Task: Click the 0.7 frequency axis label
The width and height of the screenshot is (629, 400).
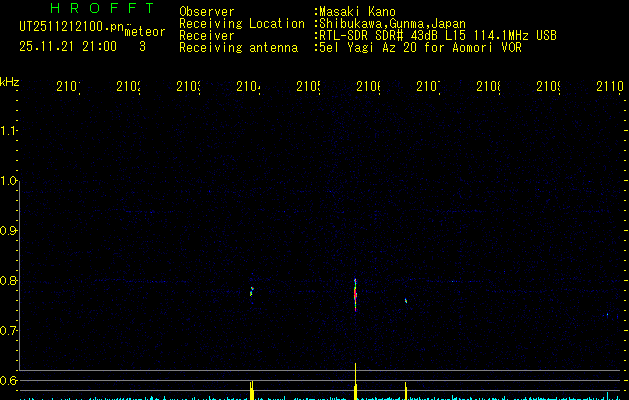Action: pyautogui.click(x=10, y=331)
